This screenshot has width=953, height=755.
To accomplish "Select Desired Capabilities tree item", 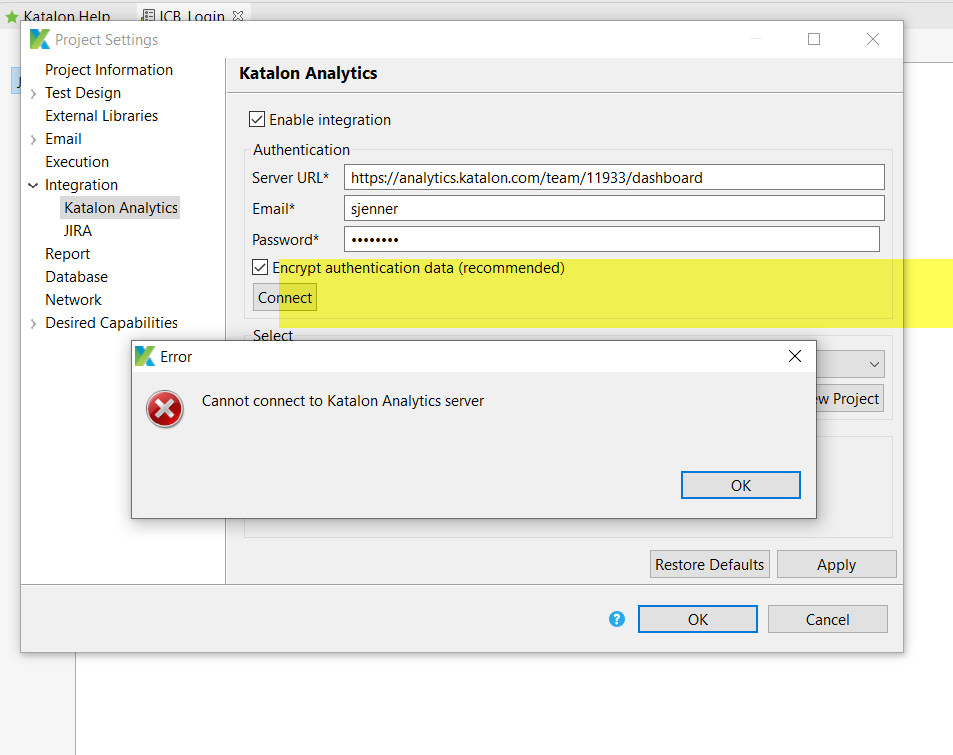I will 112,323.
